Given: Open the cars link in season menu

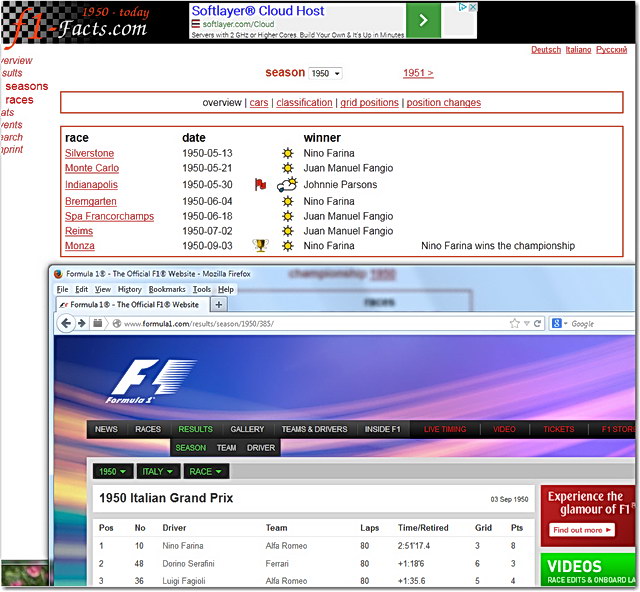Looking at the screenshot, I should (x=259, y=102).
